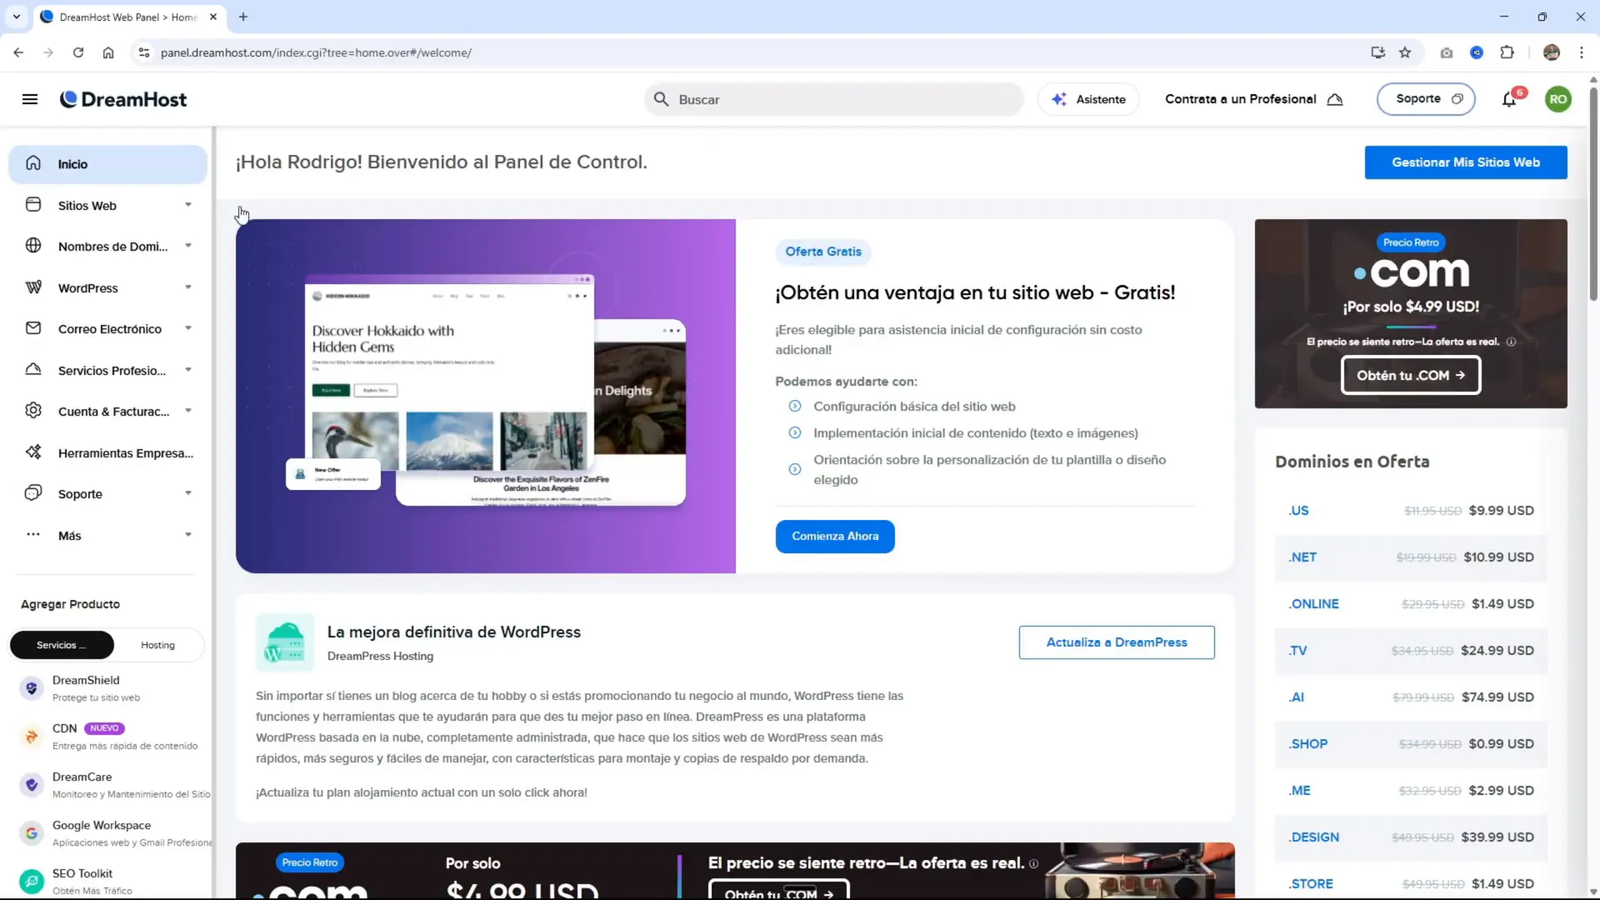This screenshot has height=900, width=1600.
Task: Expand the Servicios Profesionales submenu arrow
Action: point(188,370)
